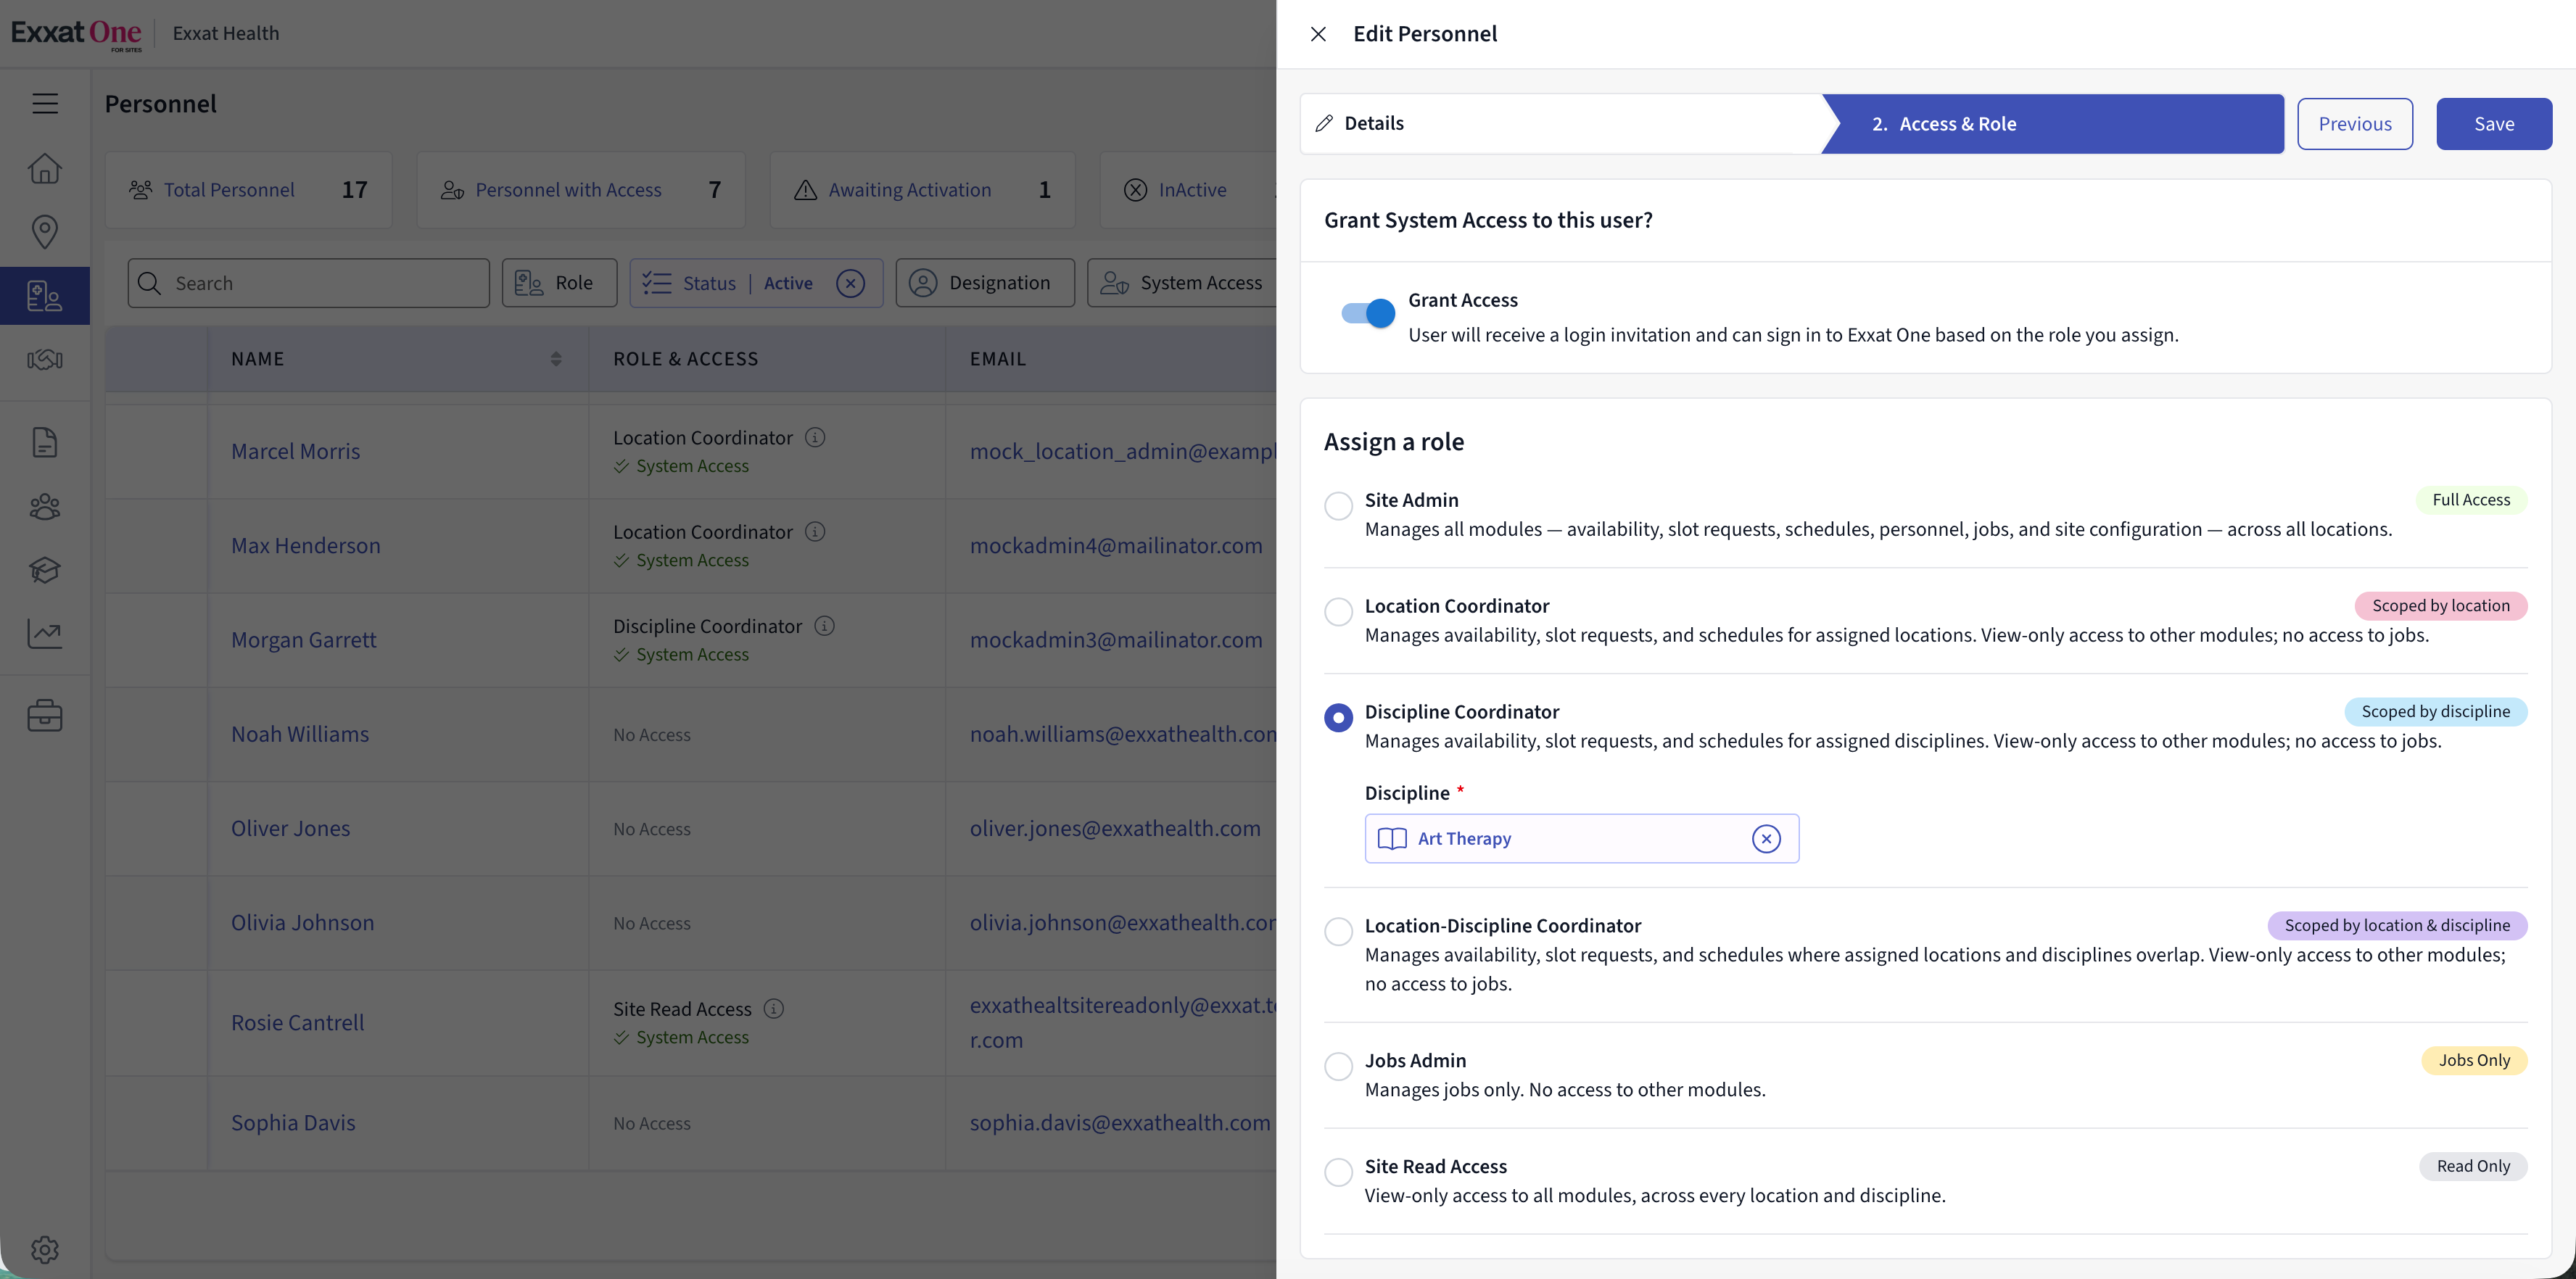
Task: Show info for Marcel Morris's role
Action: pyautogui.click(x=815, y=437)
